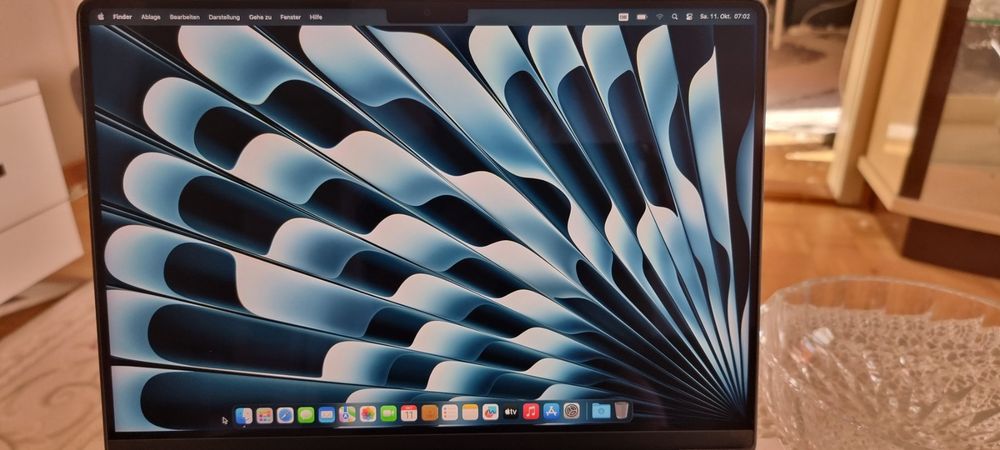
Task: Launch Safari from the Dock
Action: tap(285, 414)
